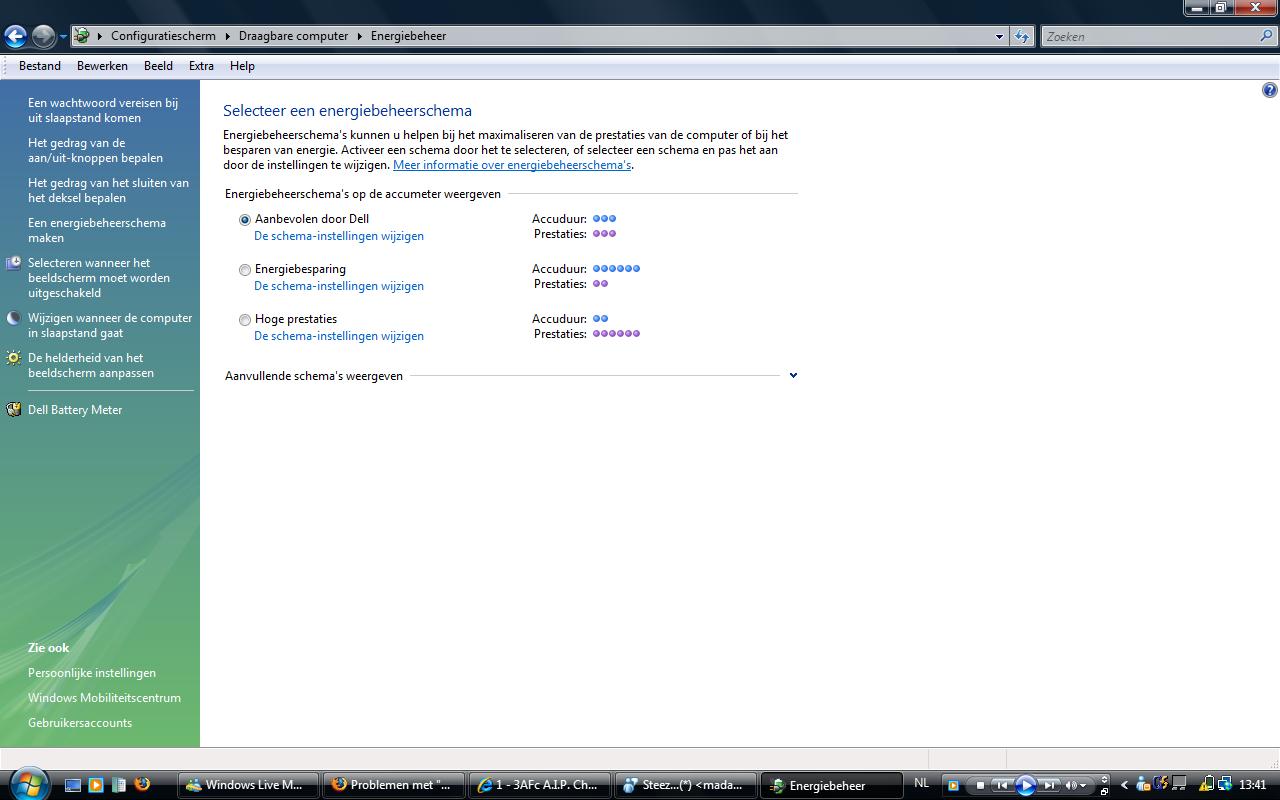This screenshot has width=1280, height=800.
Task: Select 'Hoge prestaties' power plan
Action: coord(245,320)
